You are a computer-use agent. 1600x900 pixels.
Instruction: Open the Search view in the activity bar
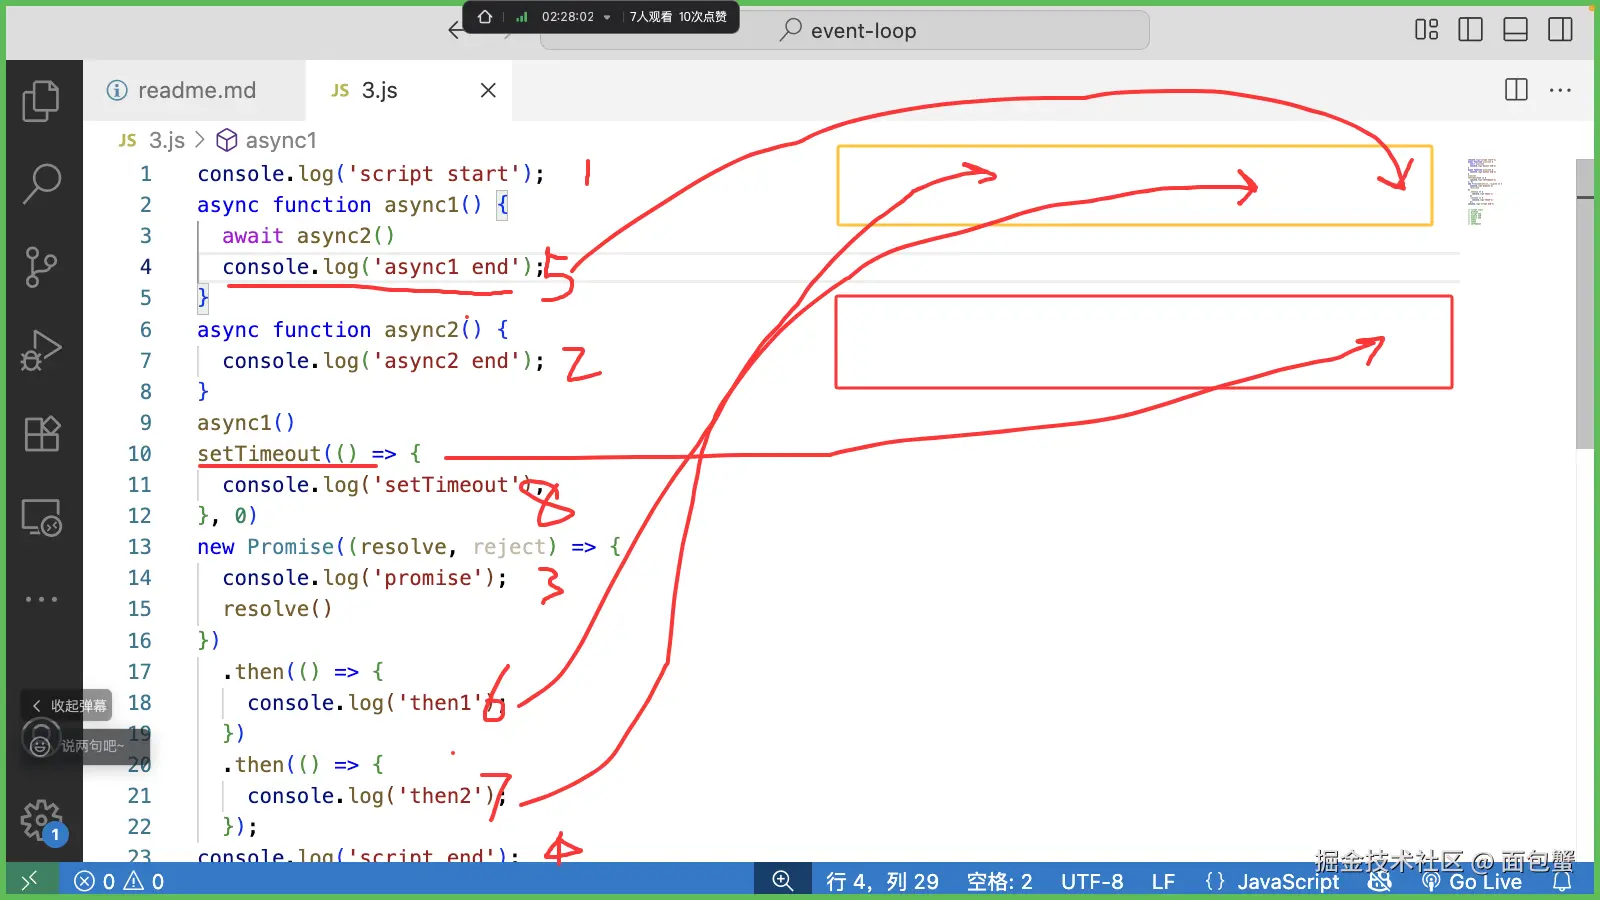[x=41, y=184]
